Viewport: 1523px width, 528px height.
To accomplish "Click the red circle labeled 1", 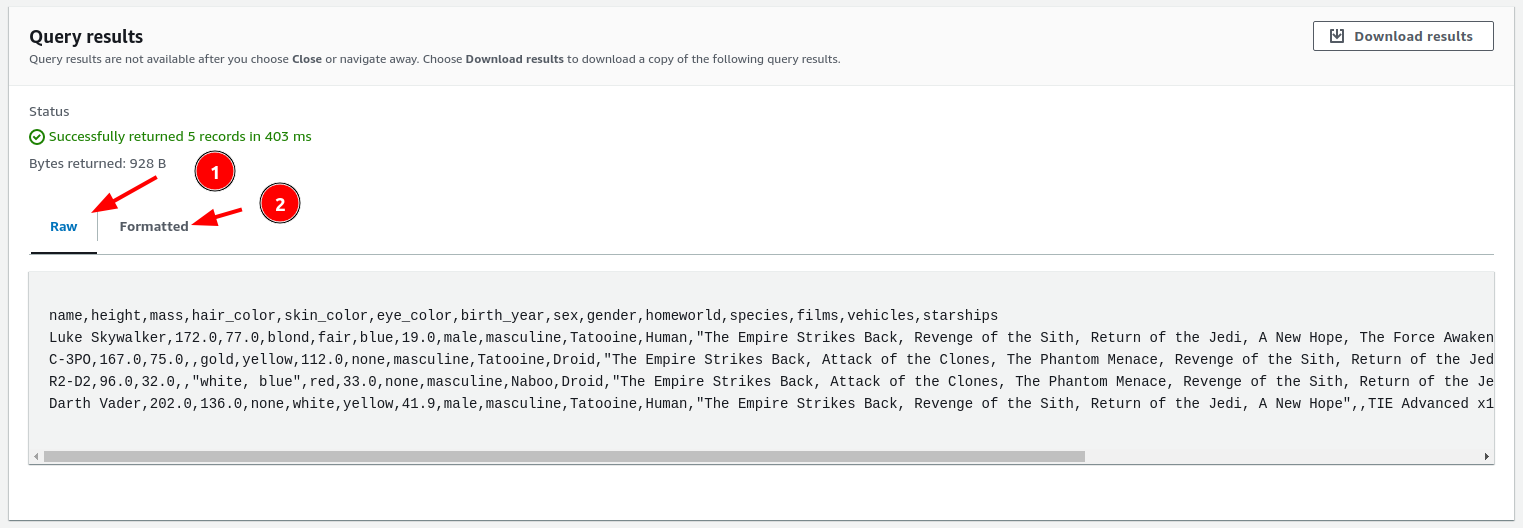I will (215, 172).
